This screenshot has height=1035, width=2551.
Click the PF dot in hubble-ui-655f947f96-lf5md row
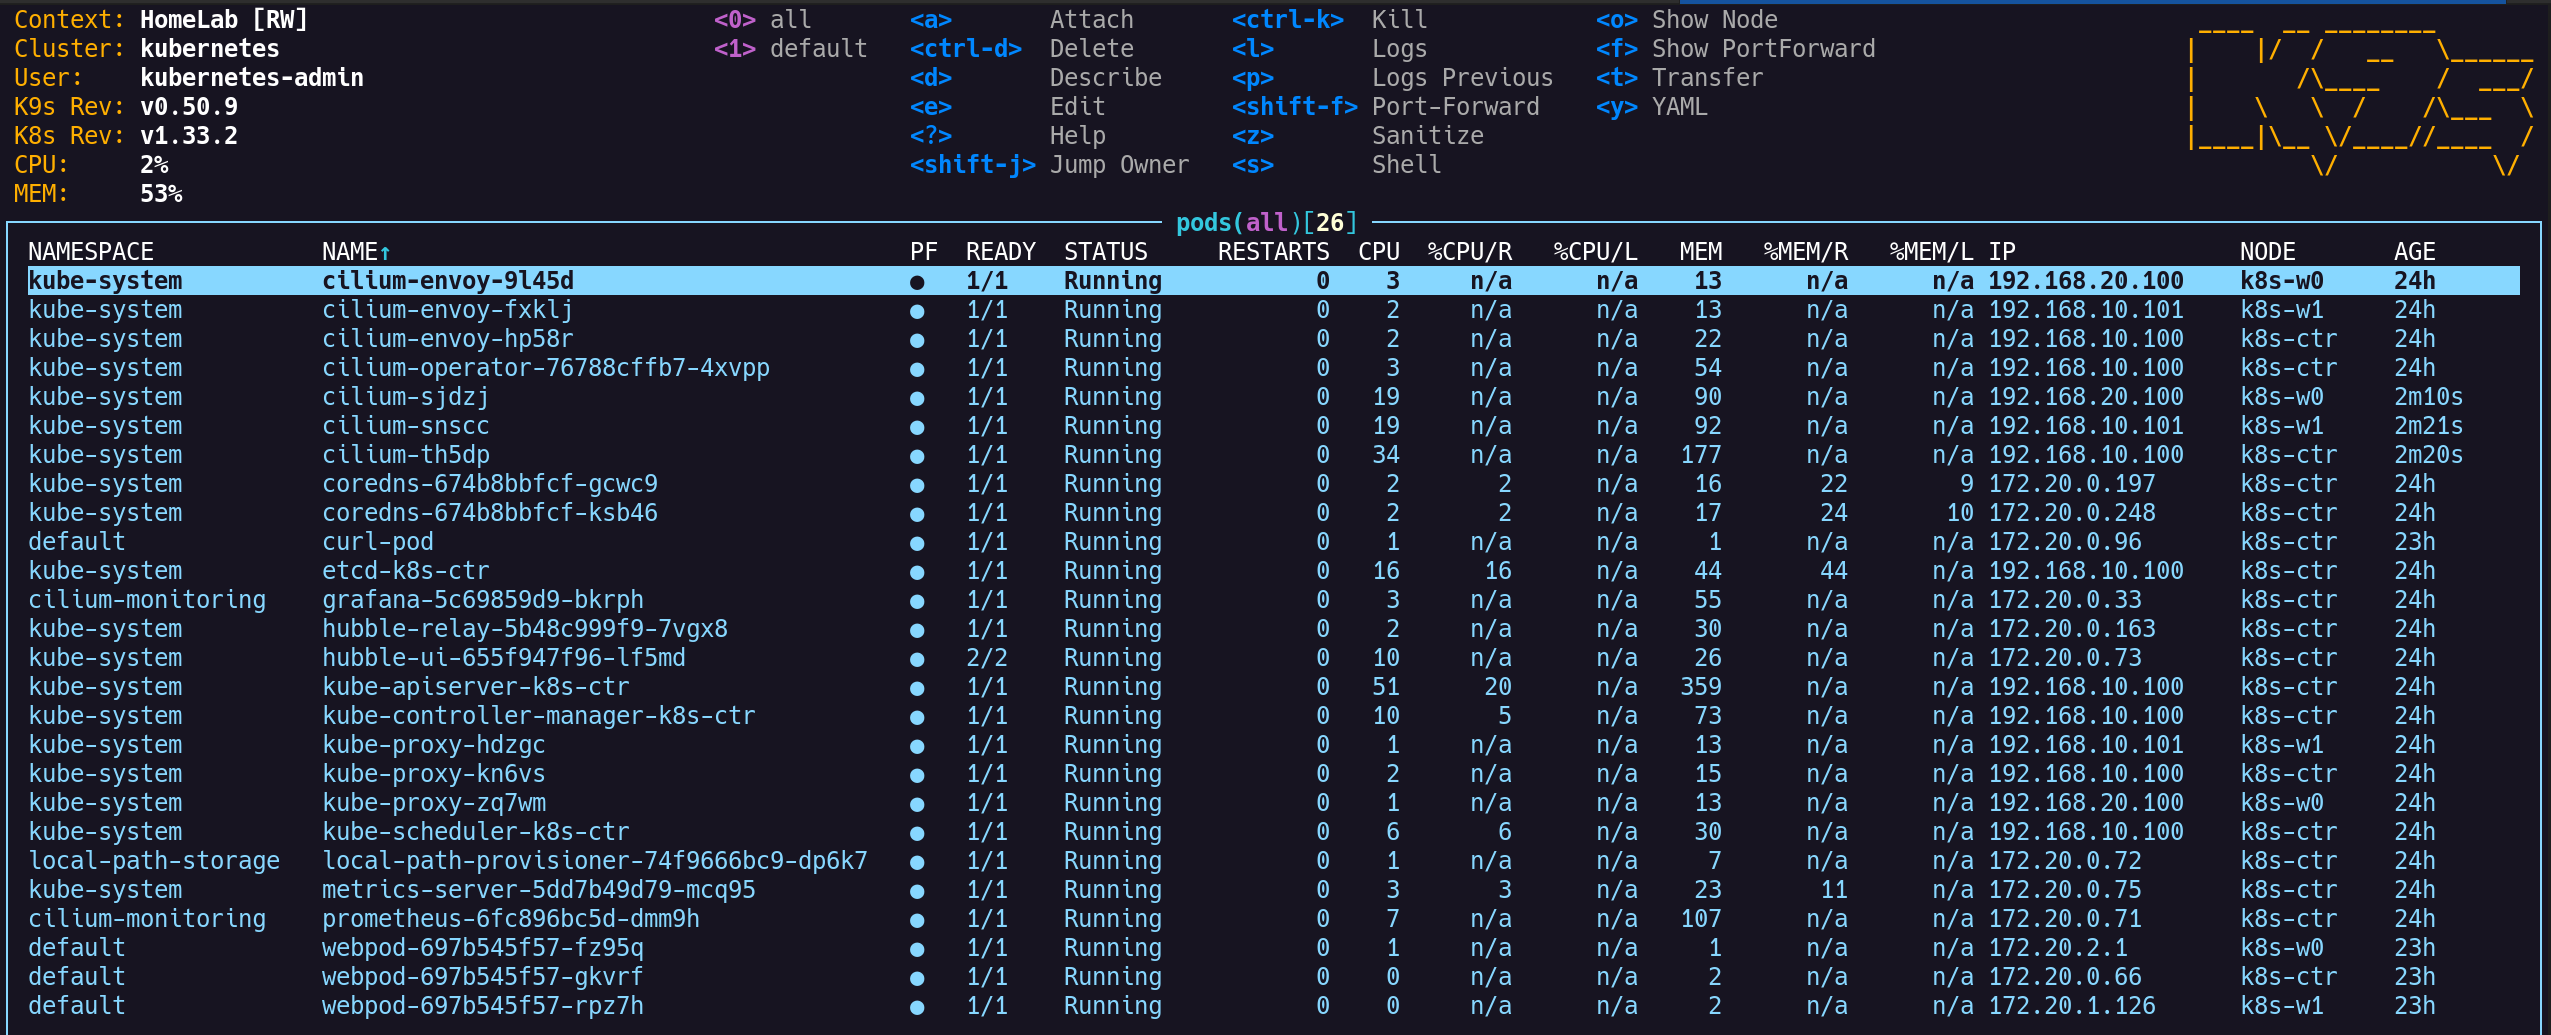pos(917,659)
